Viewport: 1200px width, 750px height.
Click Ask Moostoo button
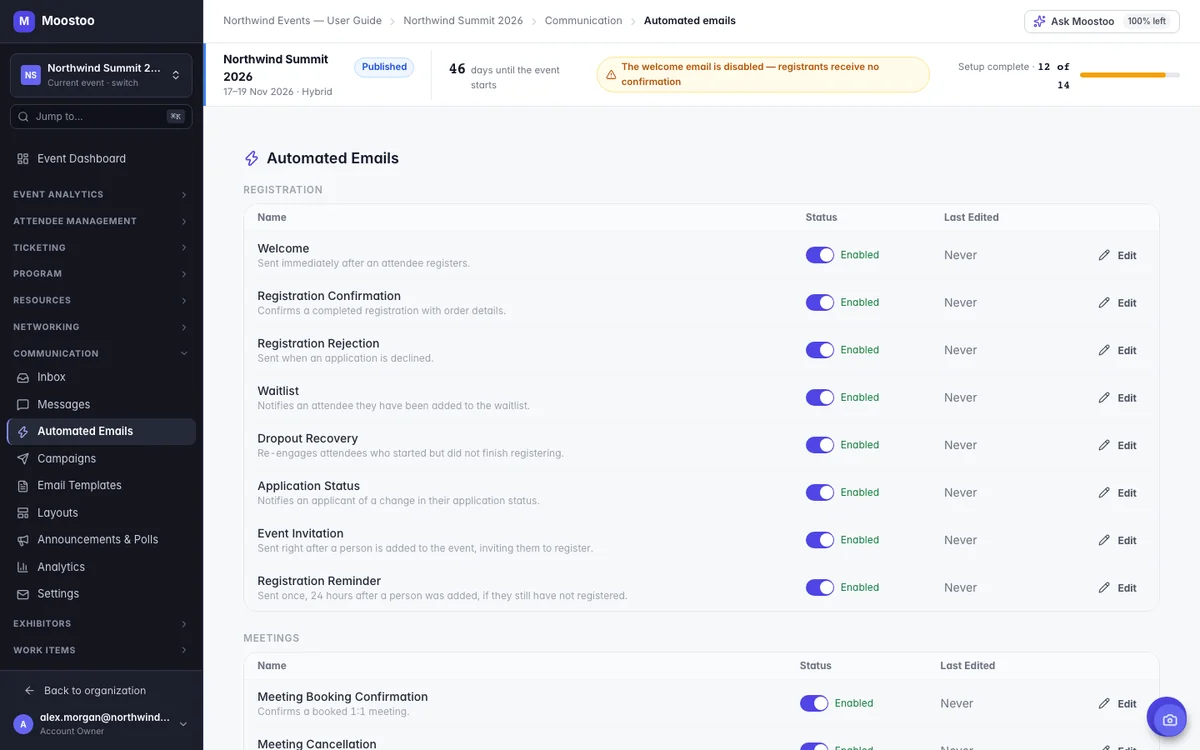tap(1102, 21)
